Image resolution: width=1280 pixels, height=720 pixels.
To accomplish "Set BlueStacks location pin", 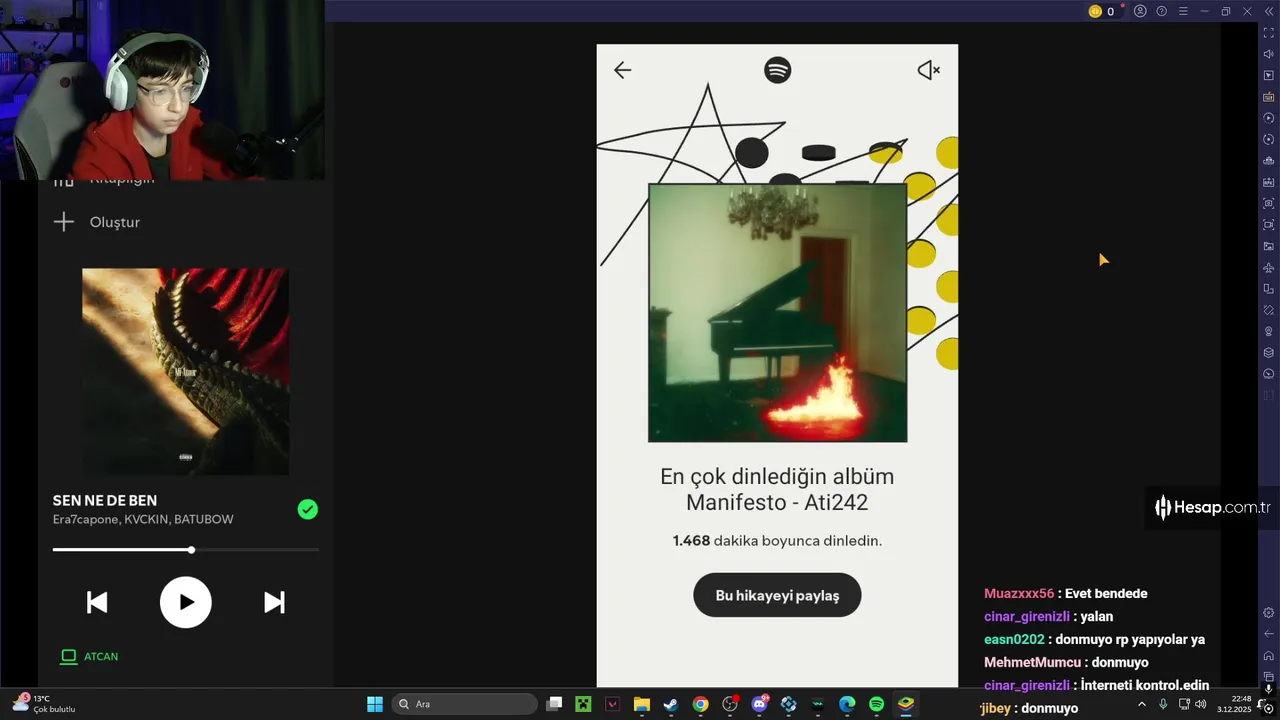I will click(x=1268, y=331).
